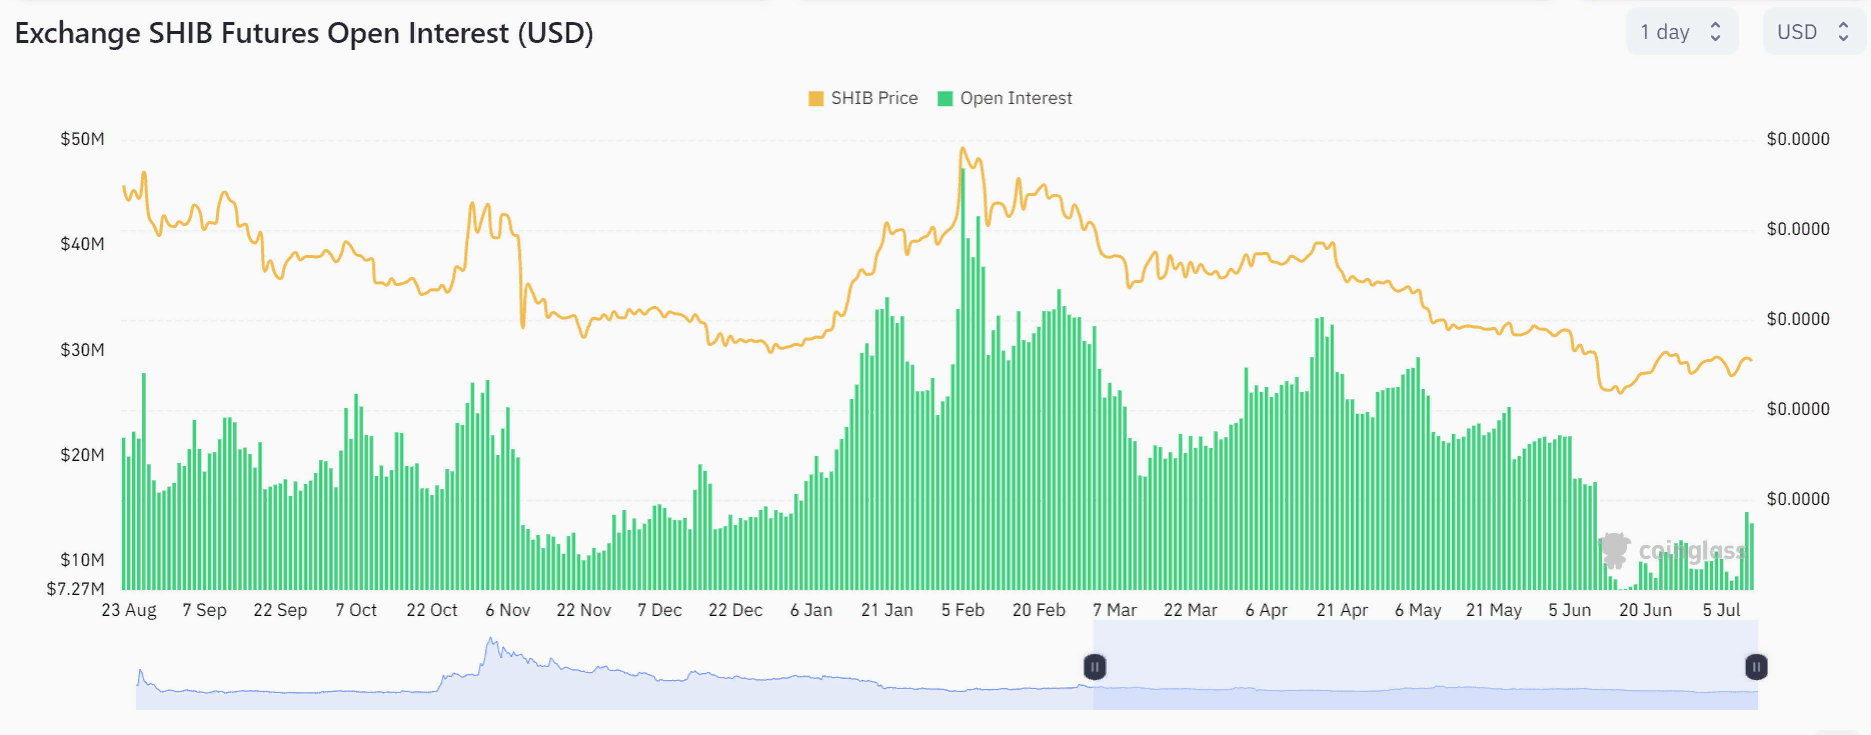Grab the left handle of the range navigator

tap(1095, 667)
